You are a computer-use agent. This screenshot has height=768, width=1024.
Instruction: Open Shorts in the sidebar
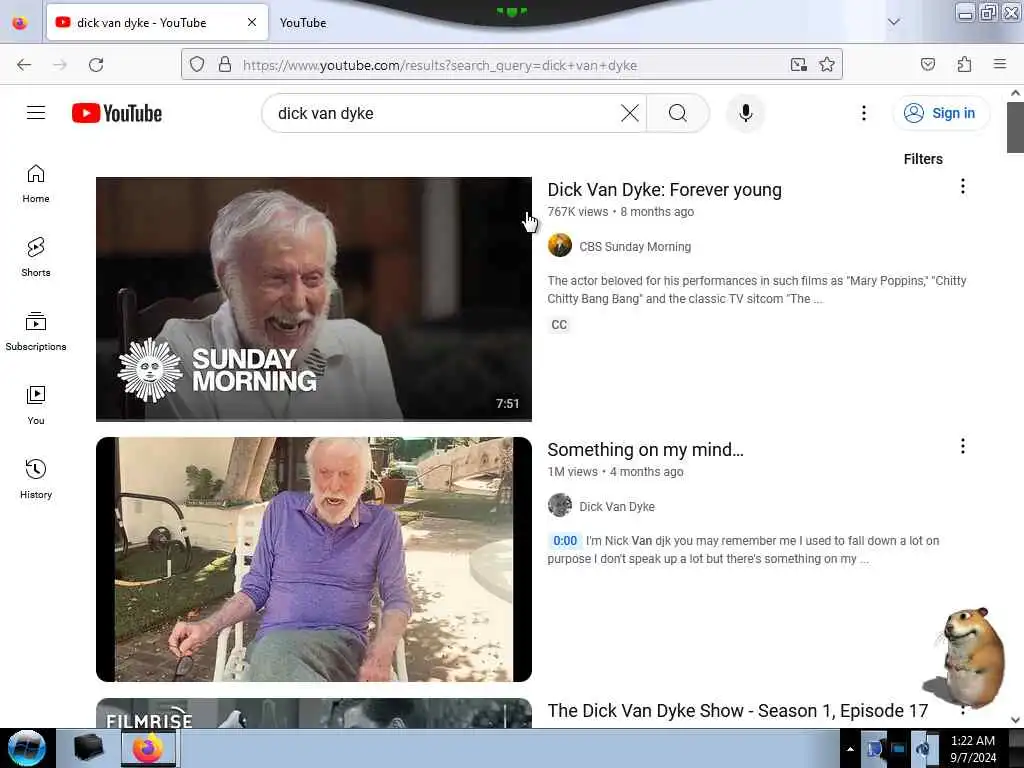click(x=36, y=257)
